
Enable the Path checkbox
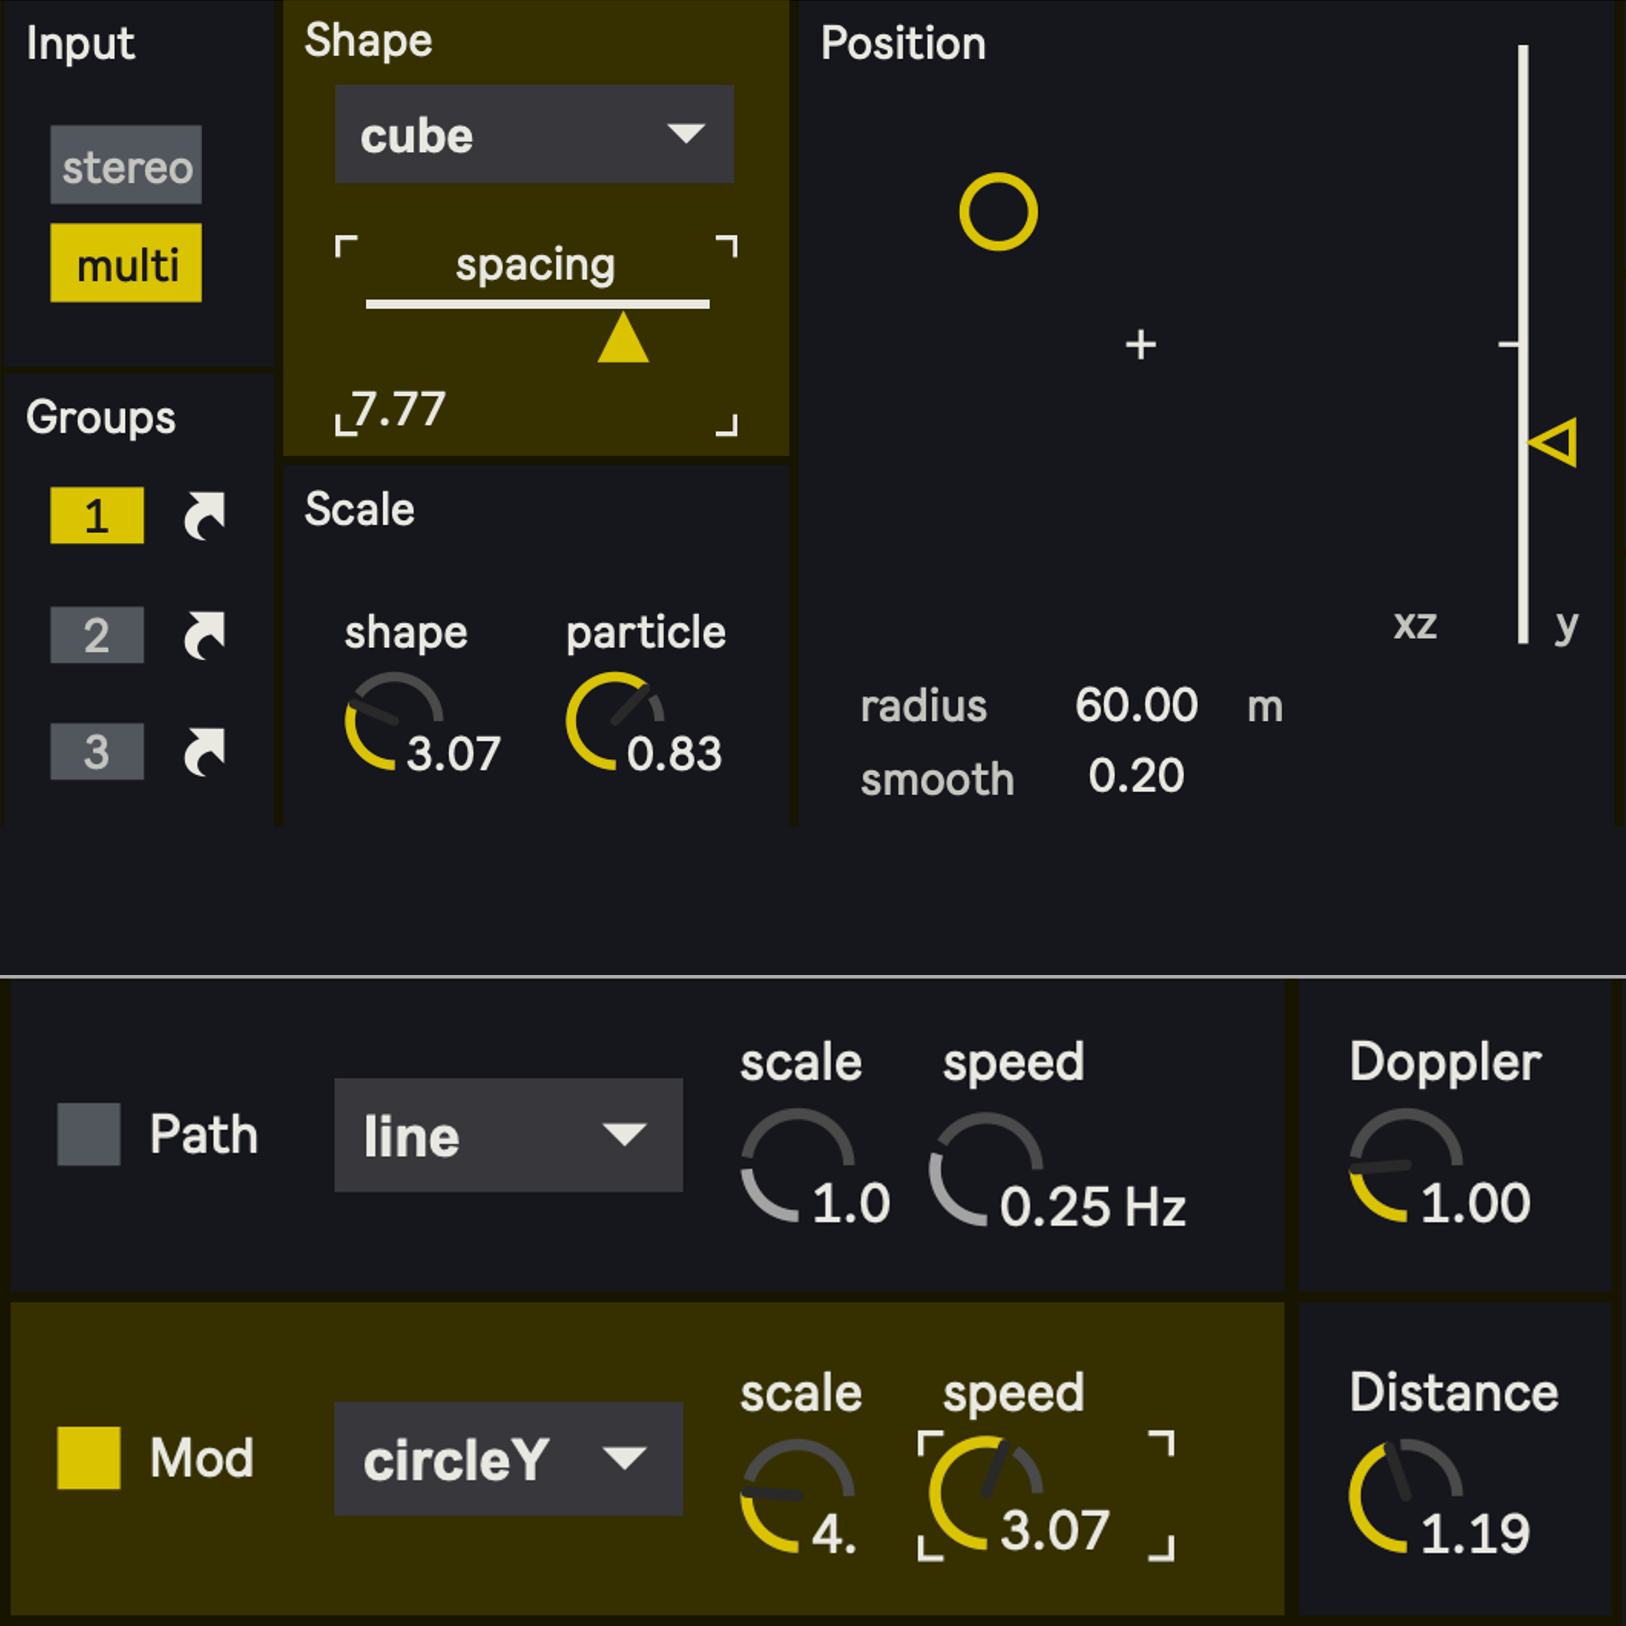[x=89, y=1134]
